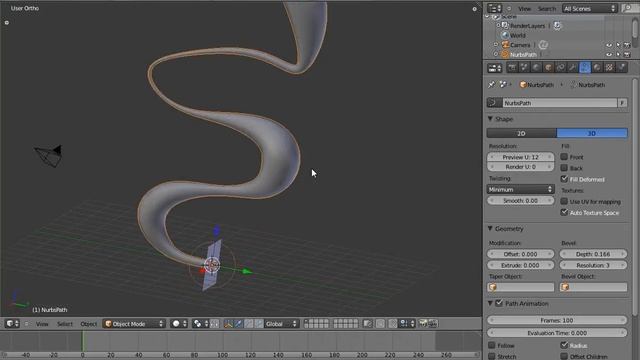Toggle the Path Animation checkbox
Screen dimensions: 640x360
pos(499,303)
